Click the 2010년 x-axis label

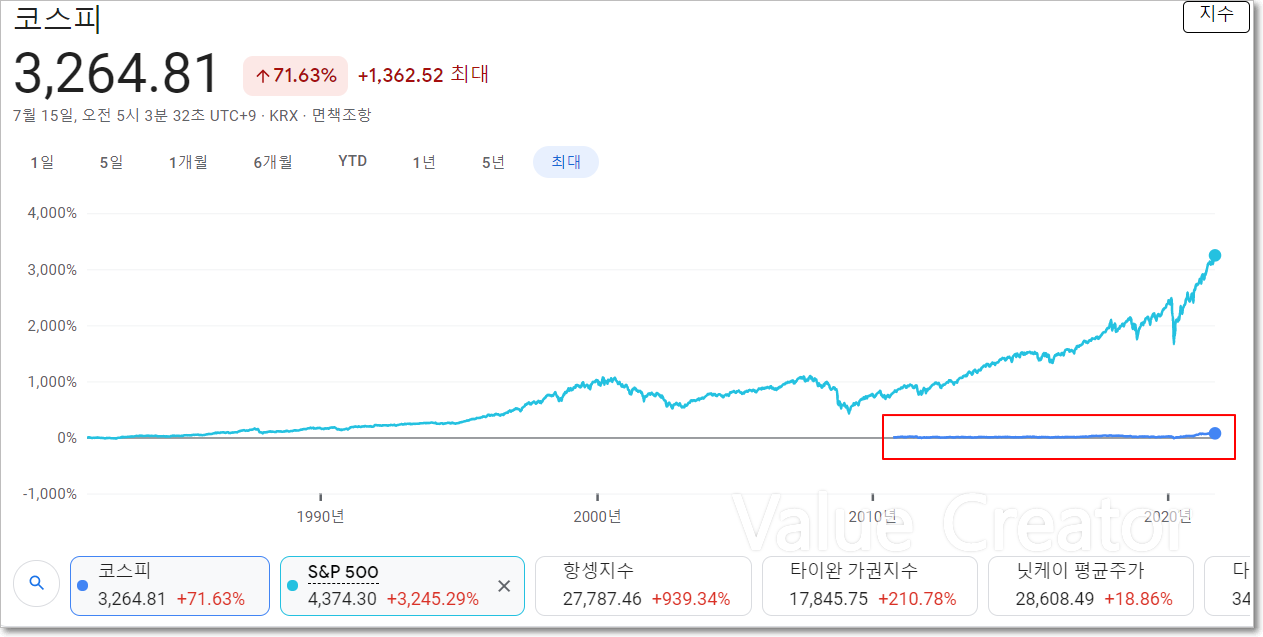coord(874,516)
